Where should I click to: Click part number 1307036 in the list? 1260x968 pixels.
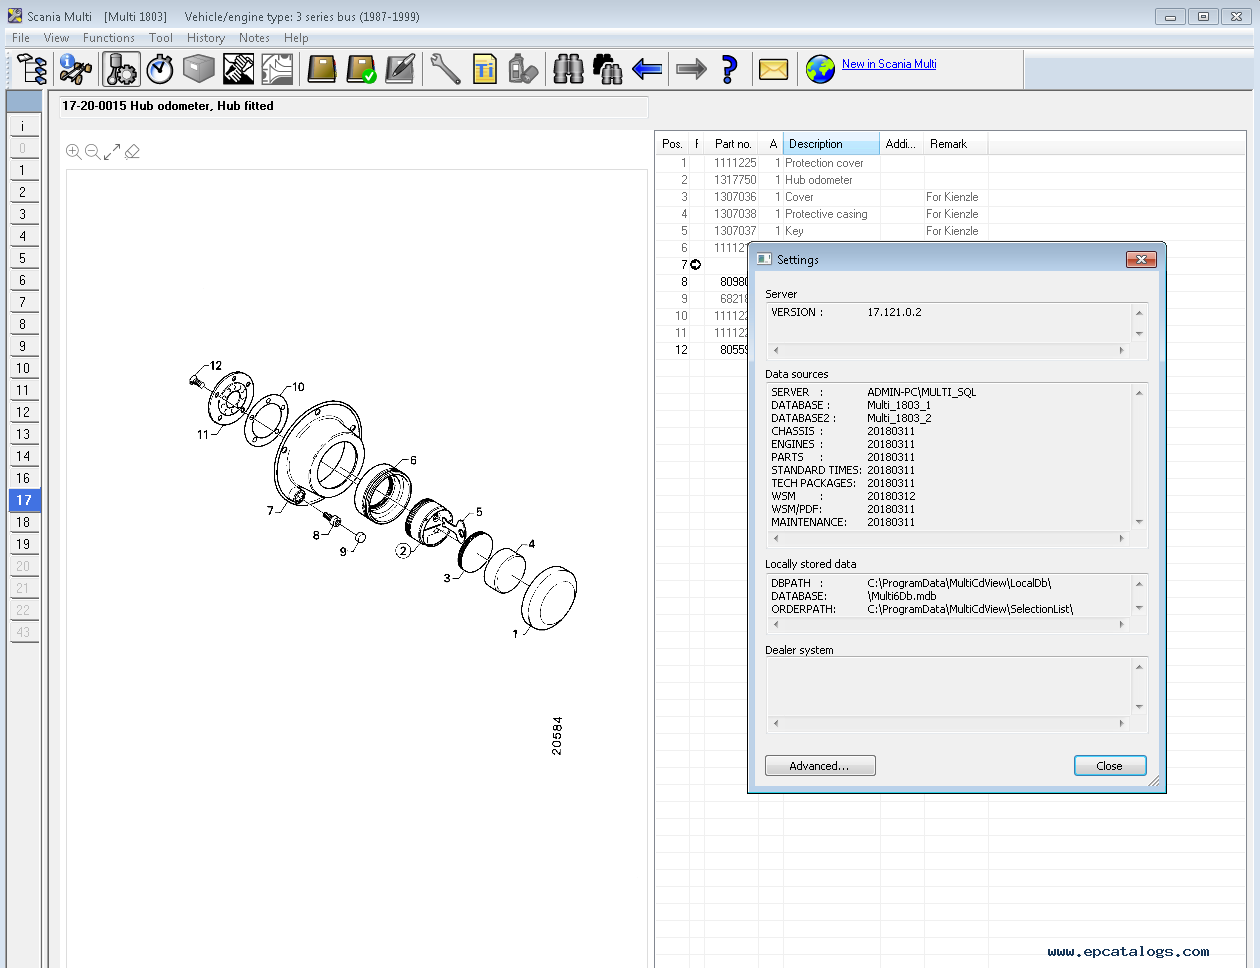point(735,197)
